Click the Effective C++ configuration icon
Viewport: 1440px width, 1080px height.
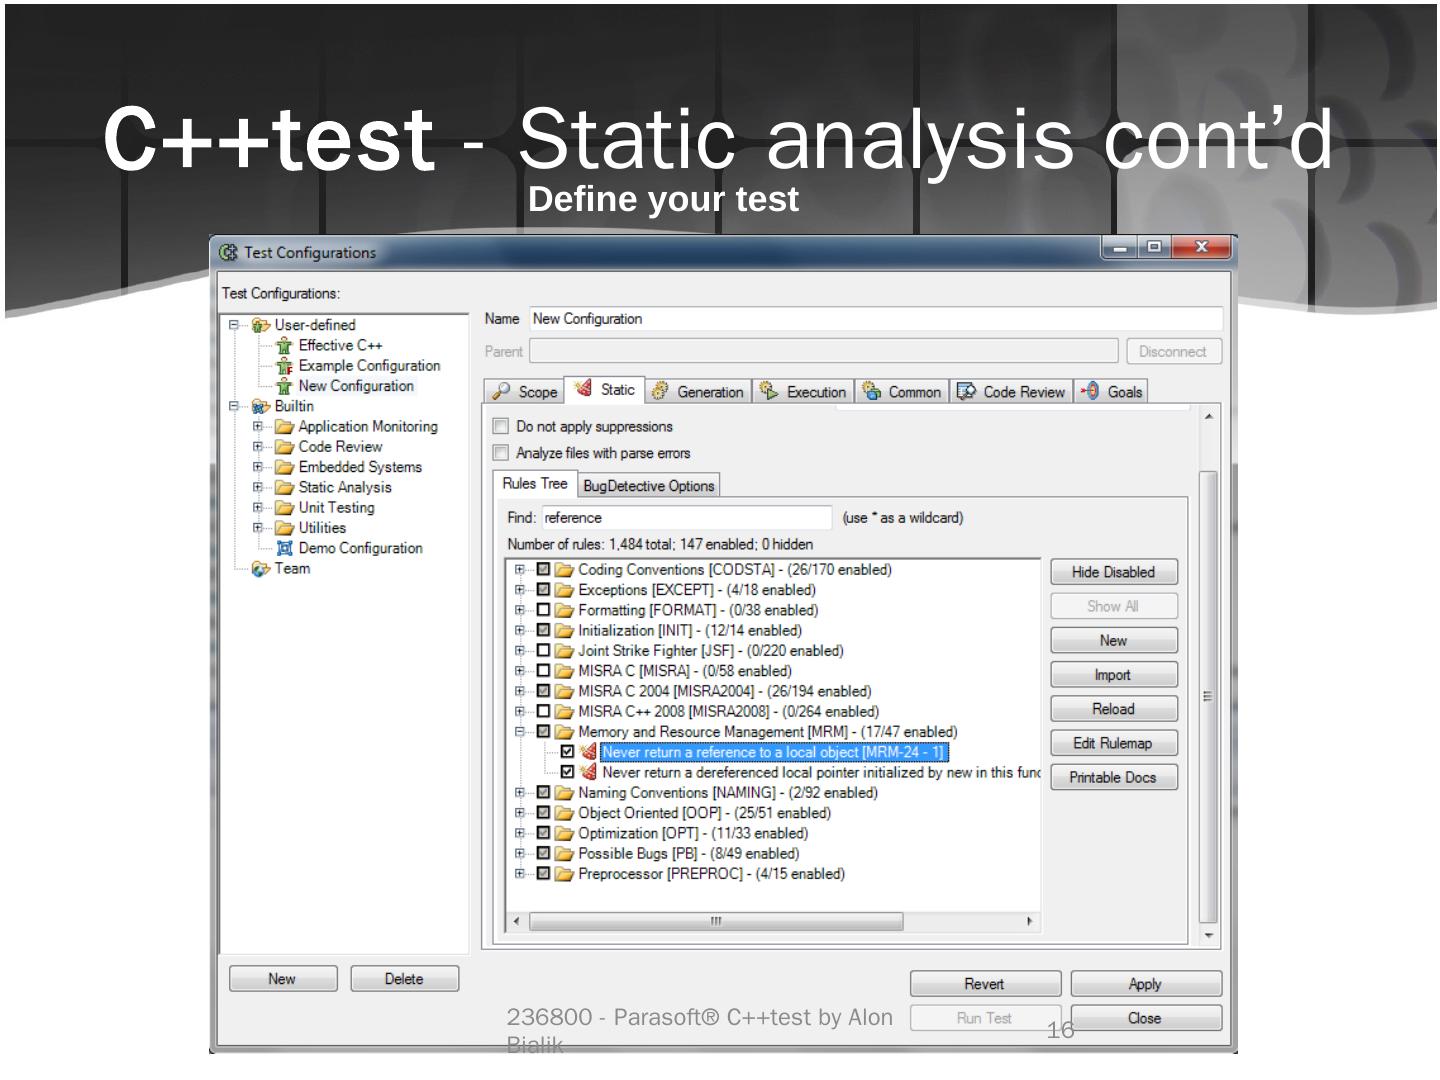point(284,346)
